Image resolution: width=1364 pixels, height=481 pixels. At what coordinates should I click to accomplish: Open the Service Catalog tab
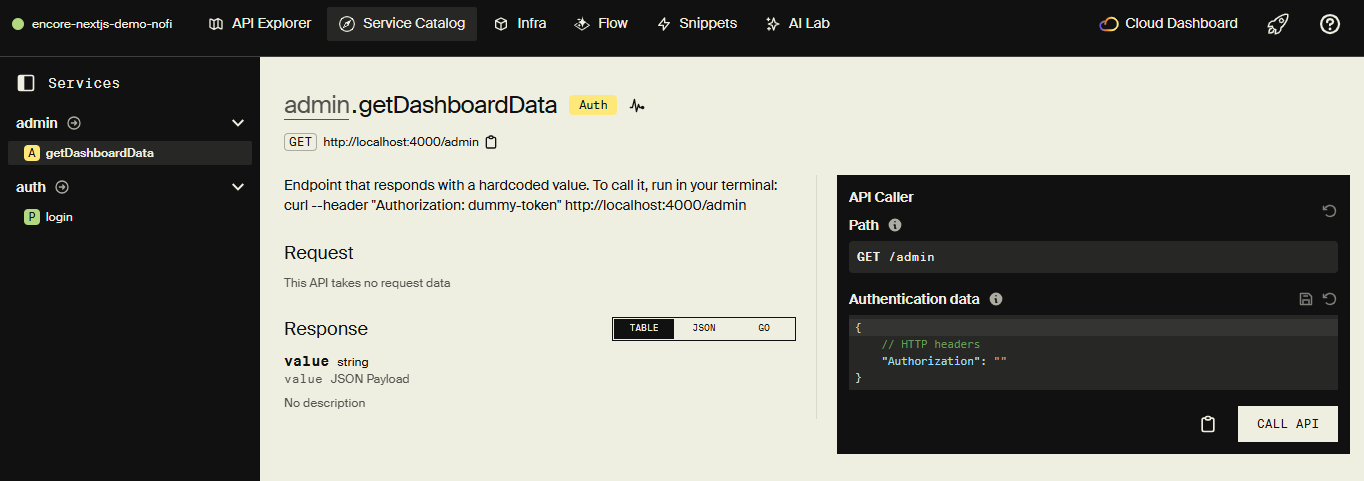[402, 23]
